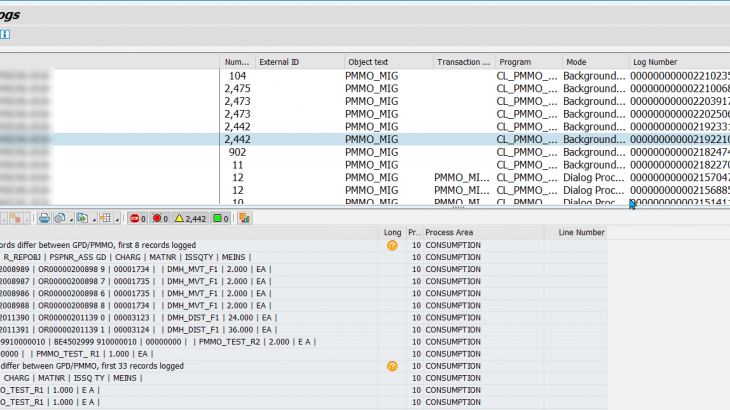The height and width of the screenshot is (410, 730).
Task: Toggle the abort stop-sign message filter
Action: [x=136, y=218]
